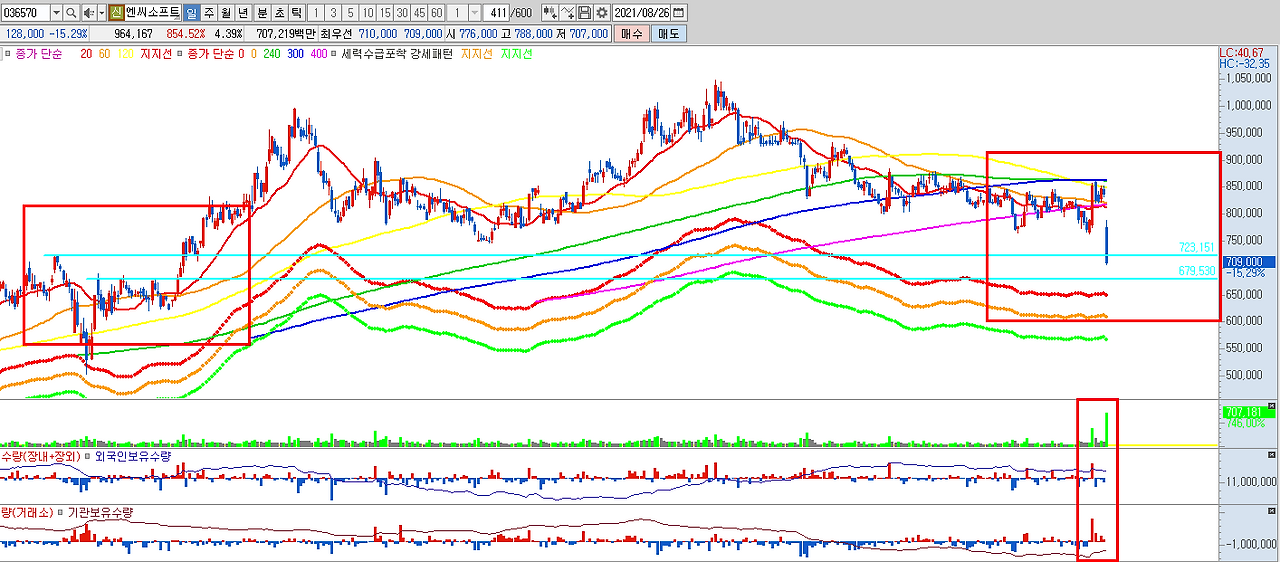Choose the 60 interval button
This screenshot has width=1280, height=562.
pos(437,13)
